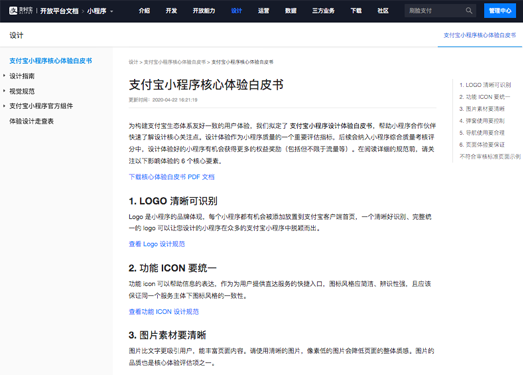This screenshot has width=523, height=375.
Task: Click the 设计 section title below the header
Action: (16, 35)
